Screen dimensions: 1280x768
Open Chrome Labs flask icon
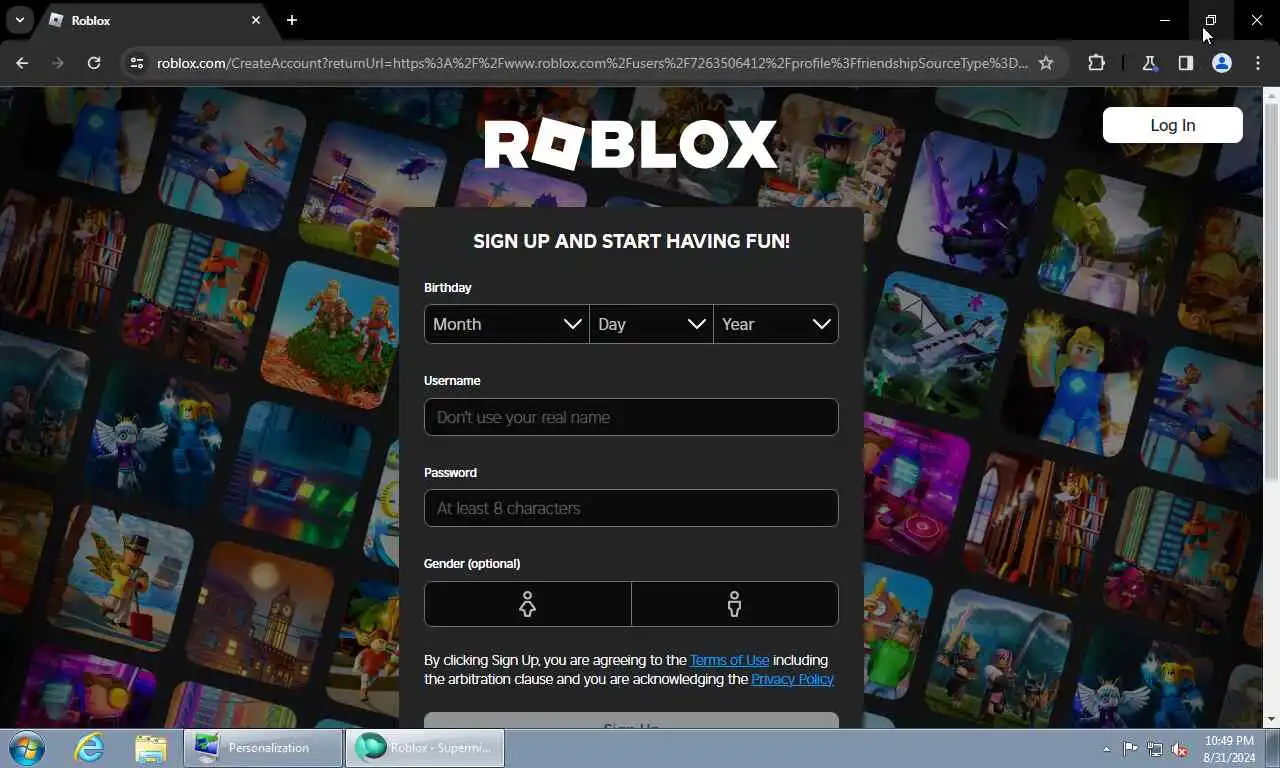click(1150, 63)
